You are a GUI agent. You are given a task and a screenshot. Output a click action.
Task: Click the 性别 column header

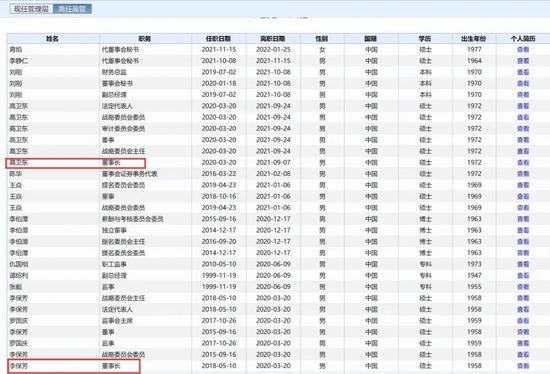pyautogui.click(x=322, y=39)
